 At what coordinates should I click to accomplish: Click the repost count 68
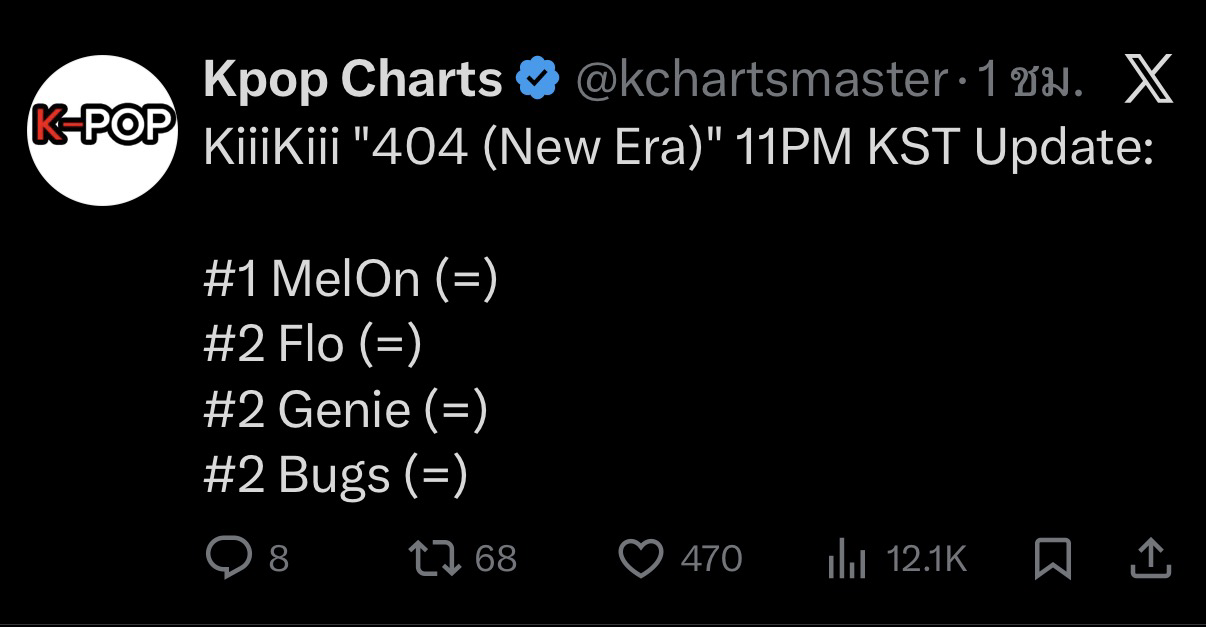click(x=495, y=558)
